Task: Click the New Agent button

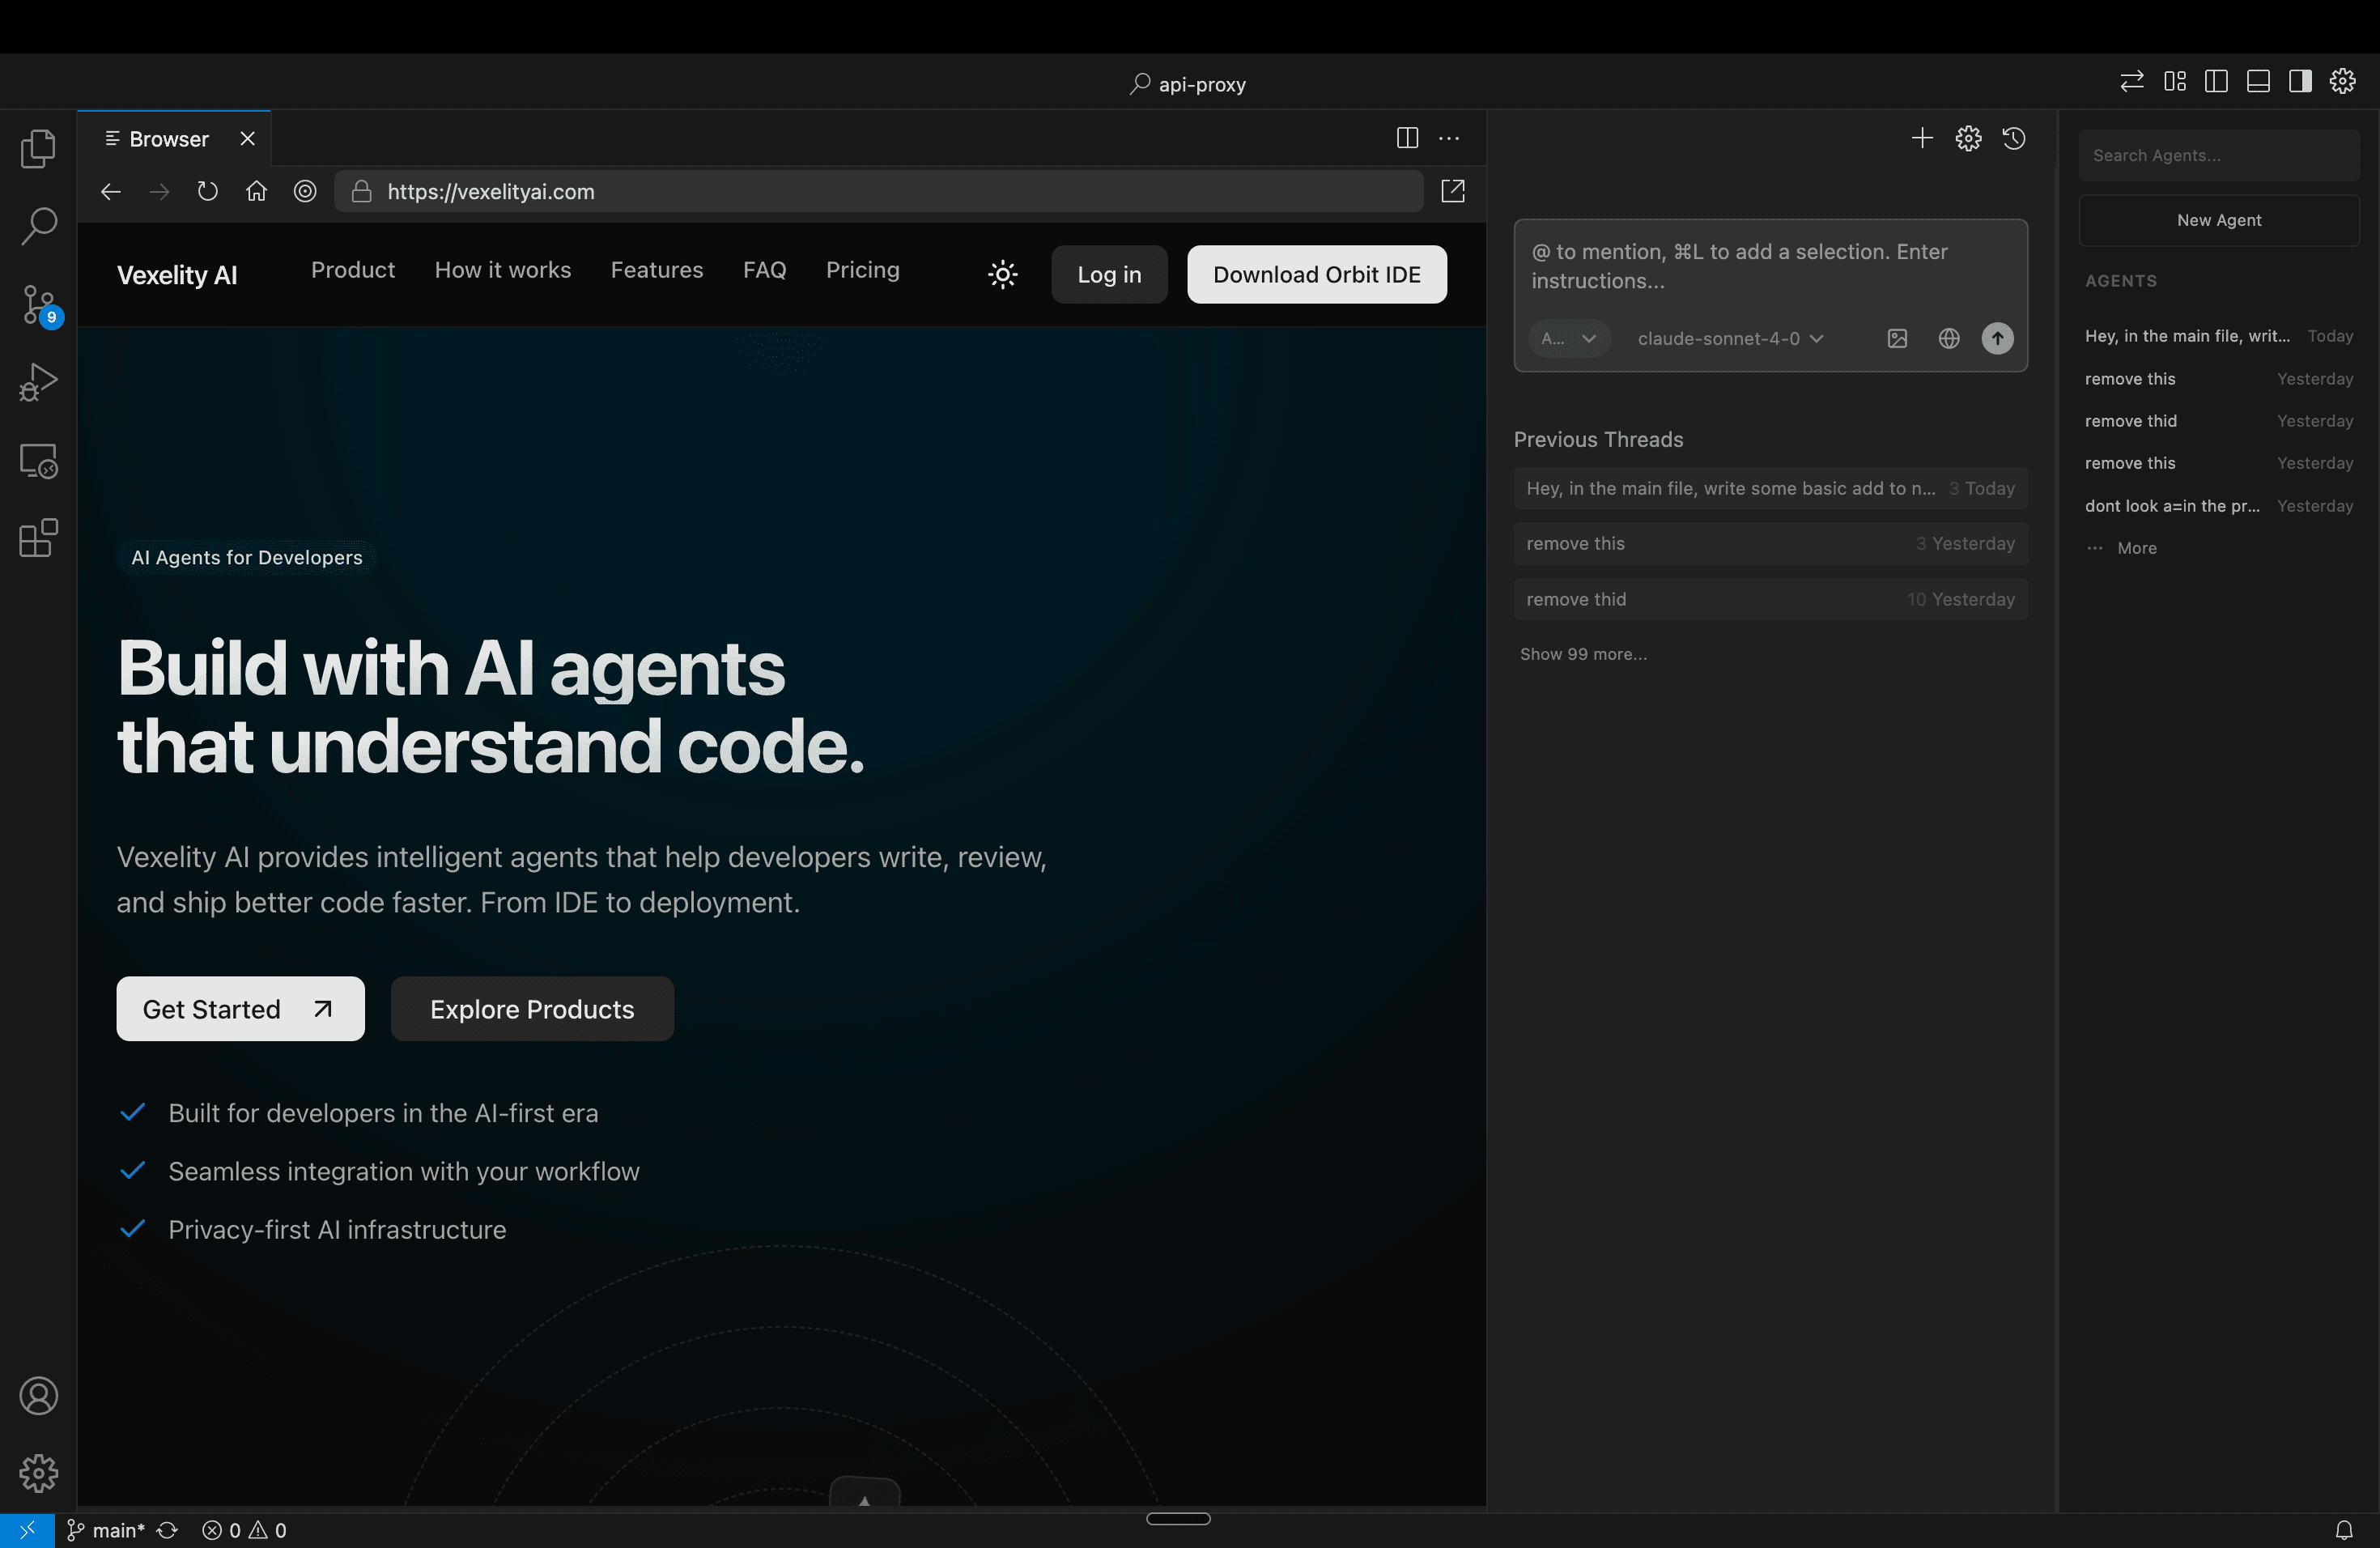Action: pyautogui.click(x=2219, y=220)
